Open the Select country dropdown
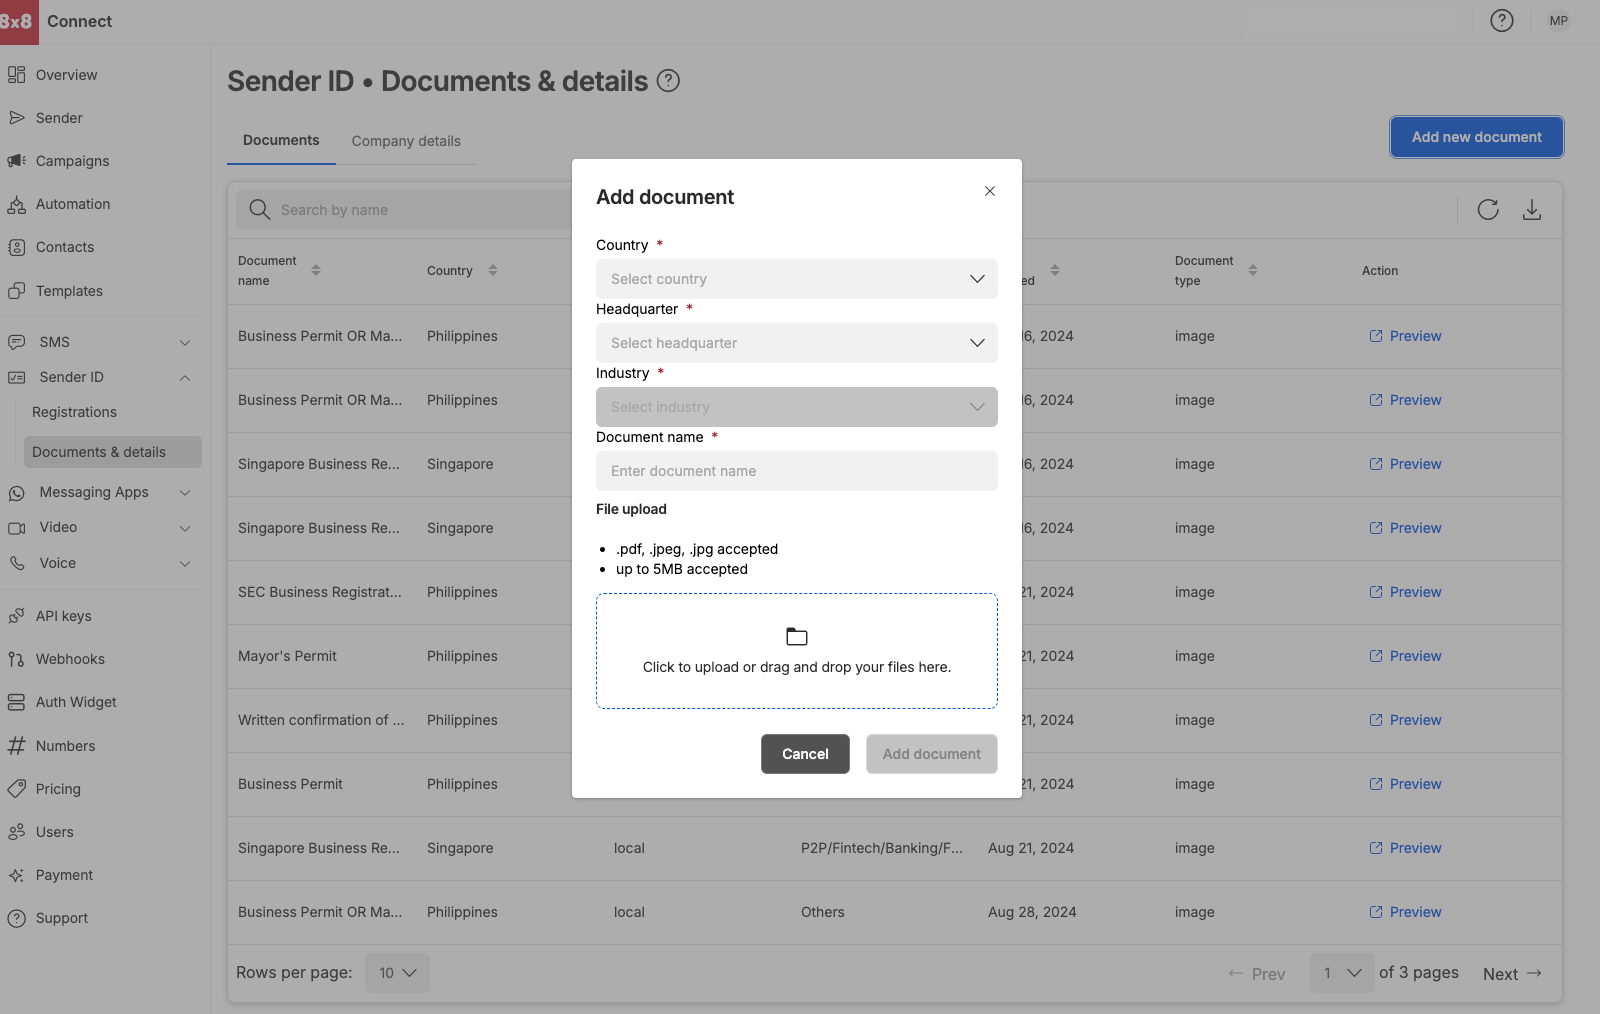The height and width of the screenshot is (1014, 1600). 796,279
